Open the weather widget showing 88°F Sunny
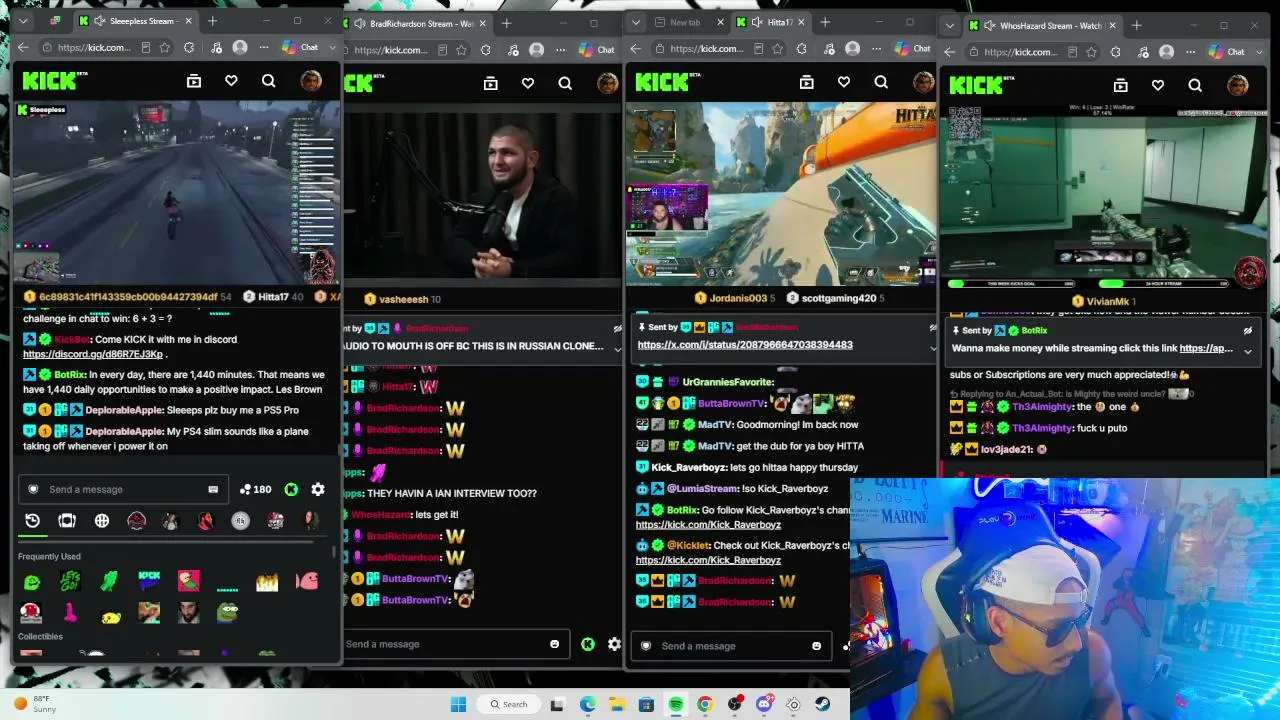1280x720 pixels. click(x=34, y=704)
